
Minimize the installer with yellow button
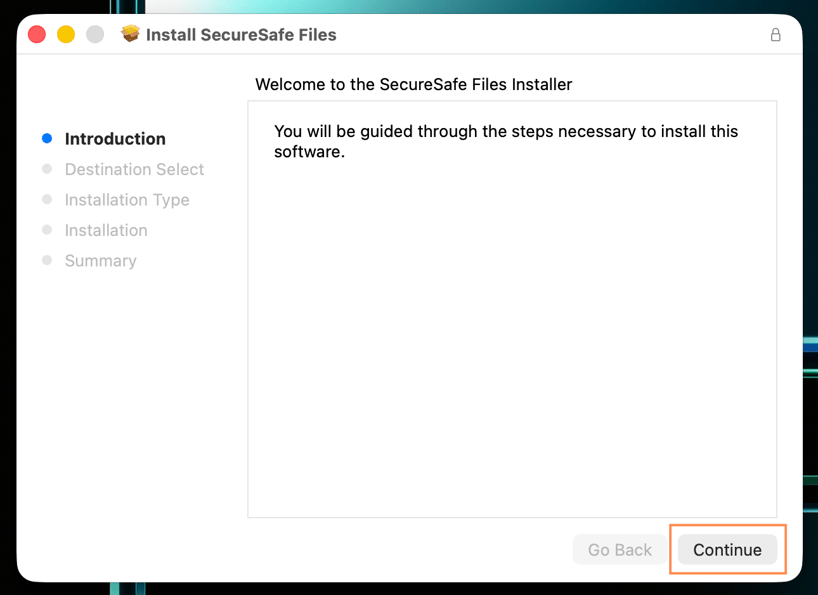coord(66,34)
